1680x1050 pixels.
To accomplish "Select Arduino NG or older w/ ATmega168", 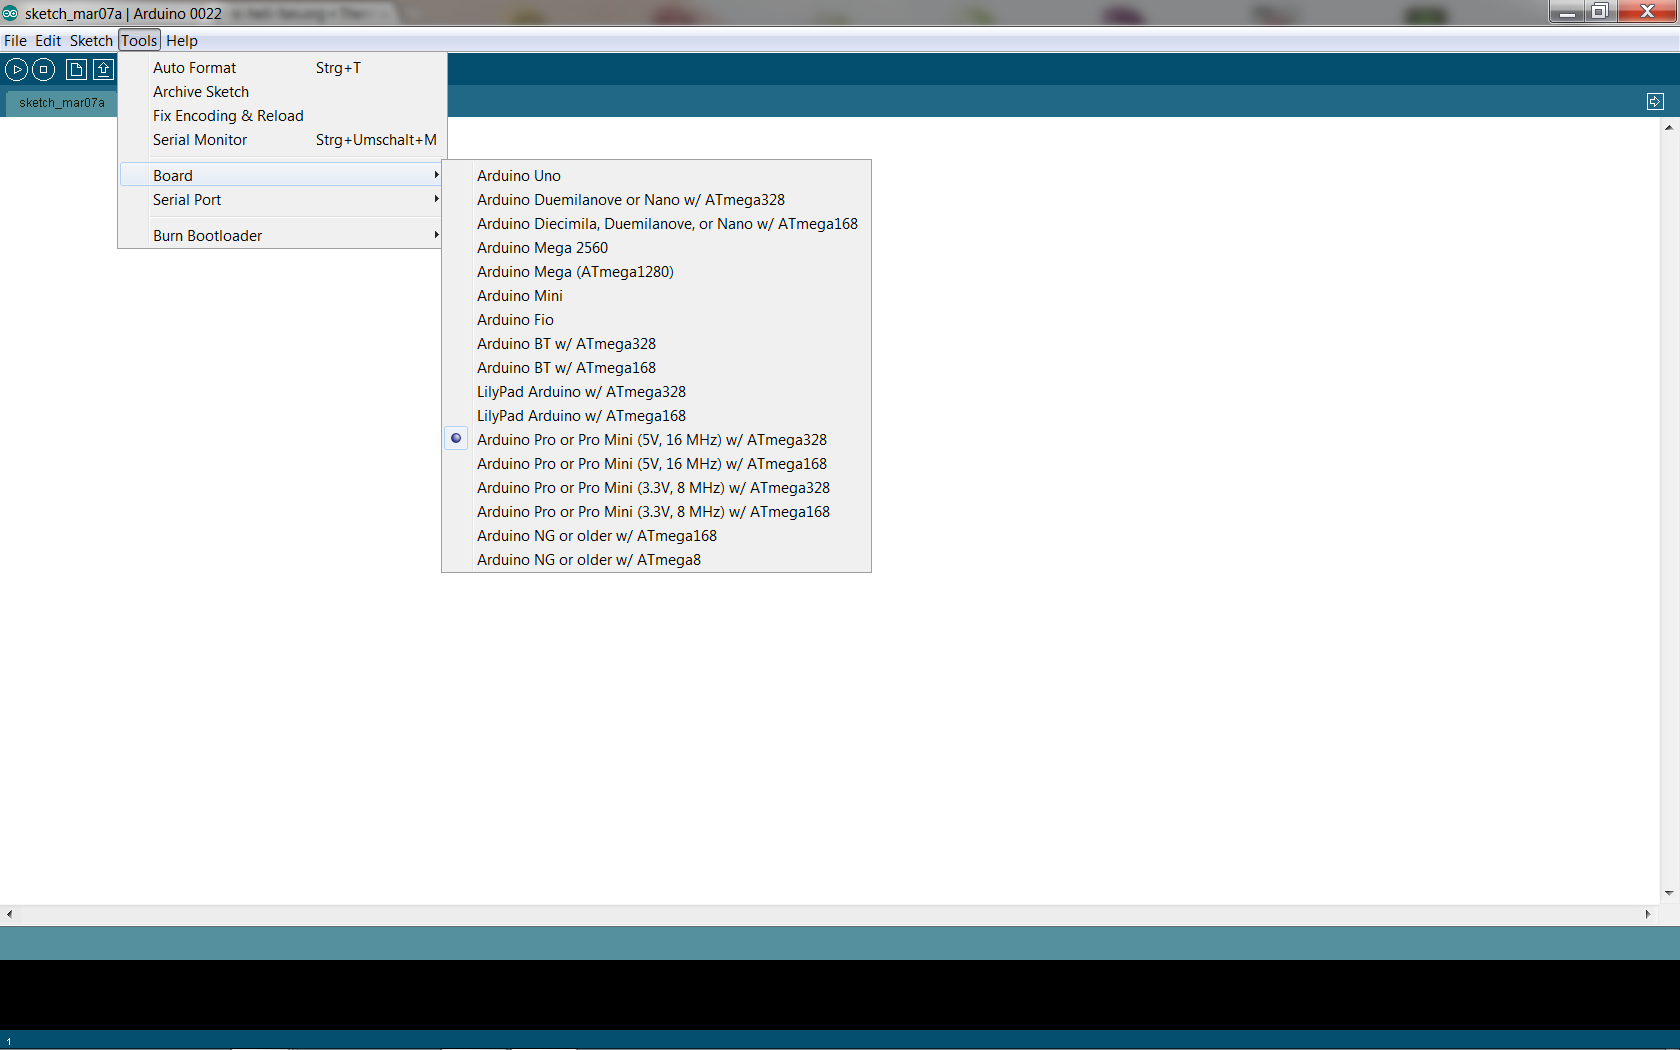I will (x=657, y=535).
